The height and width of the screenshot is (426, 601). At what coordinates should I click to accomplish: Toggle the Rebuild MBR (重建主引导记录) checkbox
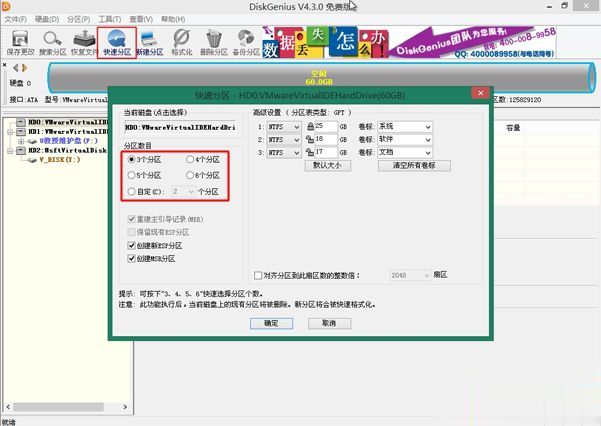(131, 219)
